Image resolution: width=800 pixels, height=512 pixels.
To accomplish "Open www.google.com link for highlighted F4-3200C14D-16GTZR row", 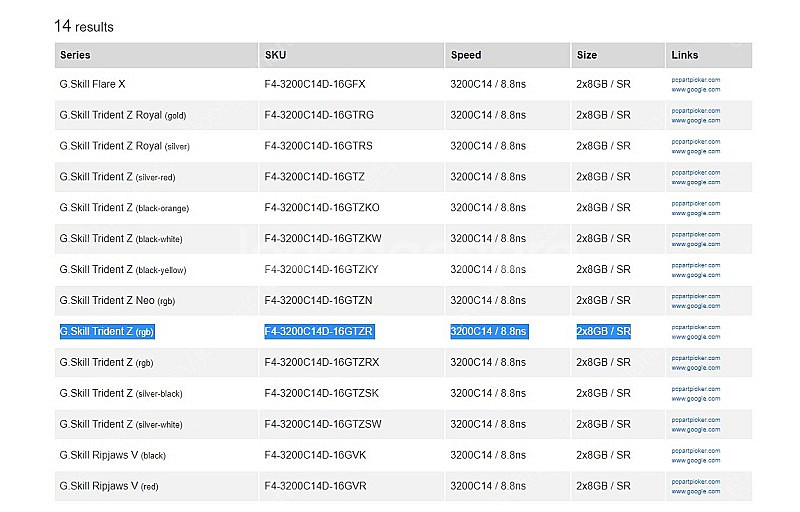I will coord(695,337).
